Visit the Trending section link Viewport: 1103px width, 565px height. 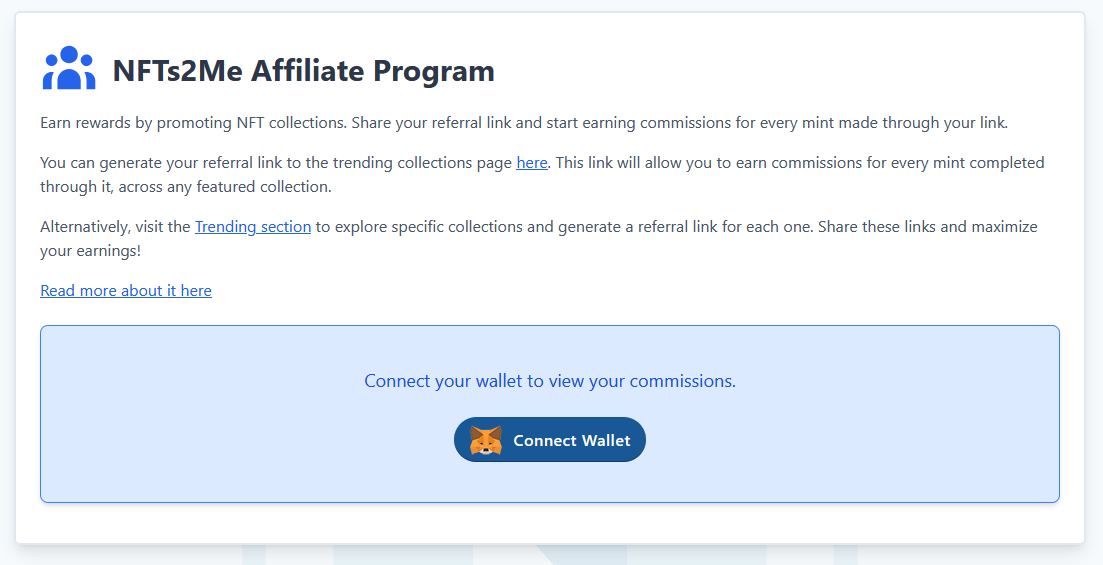click(x=253, y=227)
